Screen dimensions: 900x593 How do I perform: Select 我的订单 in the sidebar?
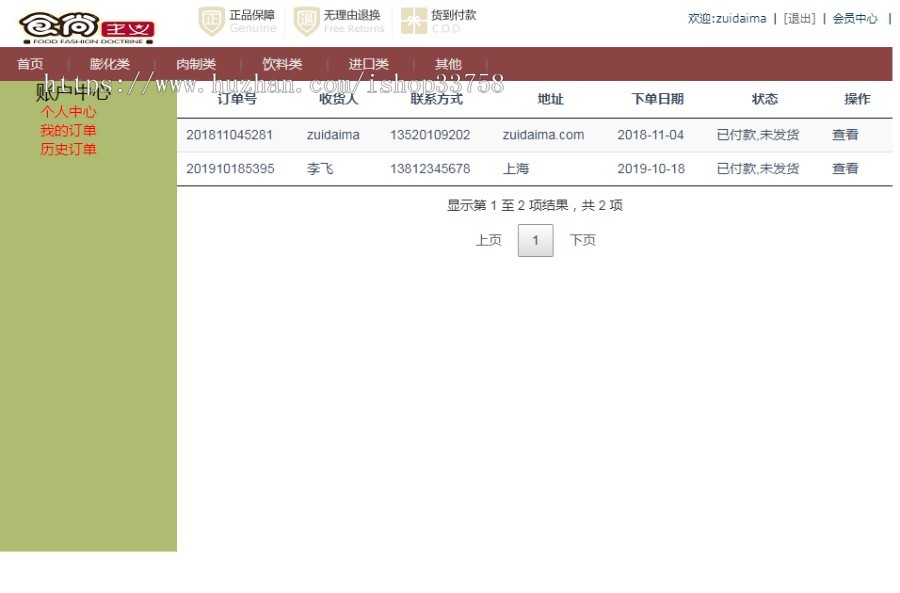point(68,130)
